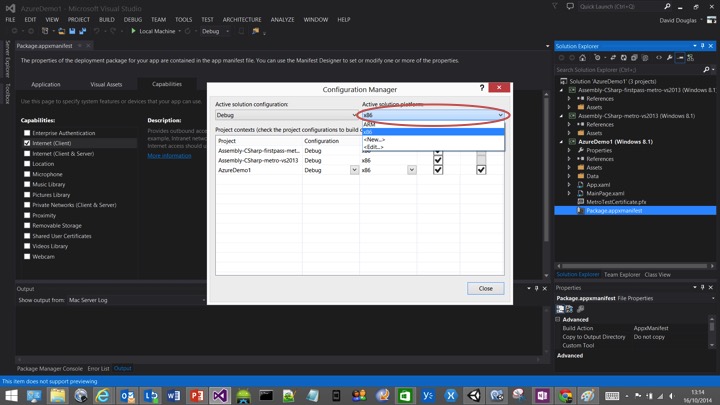Select ARM from platform dropdown list
Image resolution: width=720 pixels, height=405 pixels.
point(433,124)
